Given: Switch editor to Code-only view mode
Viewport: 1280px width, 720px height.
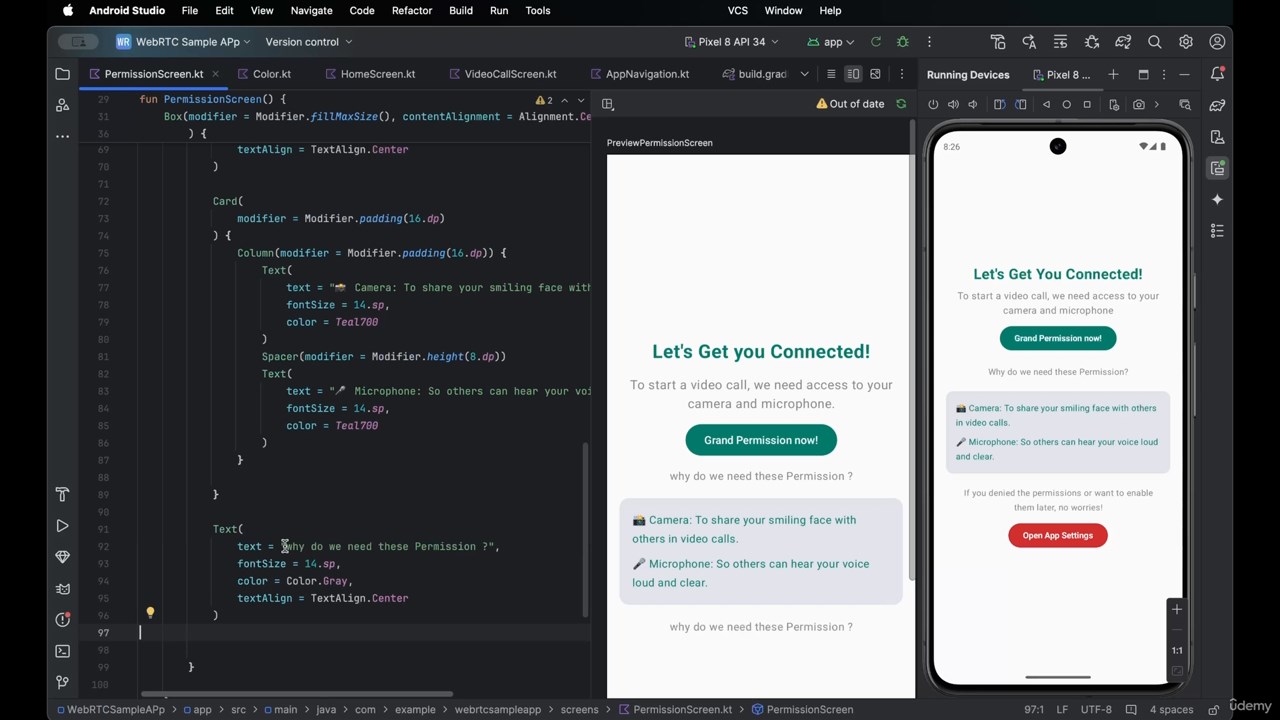Looking at the screenshot, I should pyautogui.click(x=831, y=74).
